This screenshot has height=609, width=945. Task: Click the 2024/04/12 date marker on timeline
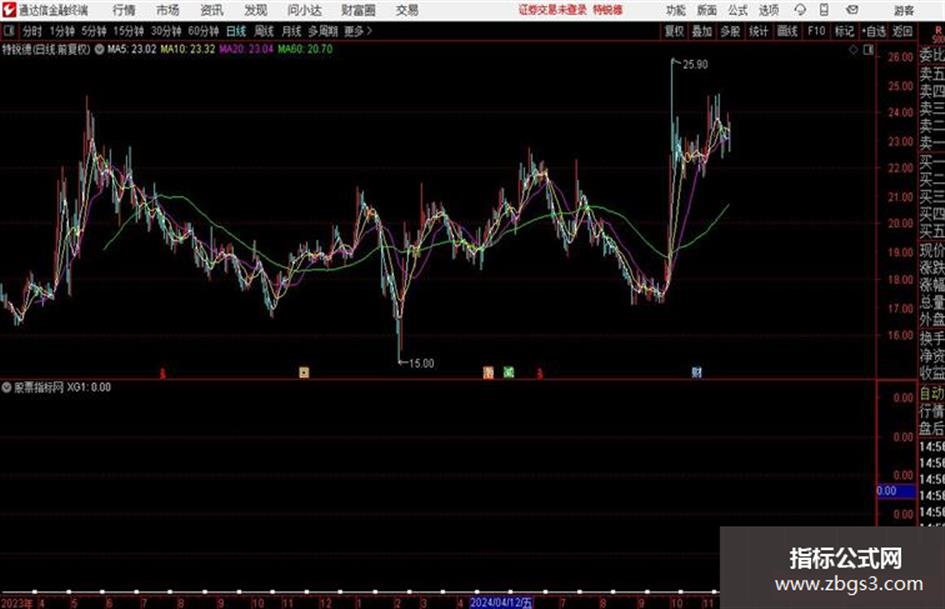501,603
